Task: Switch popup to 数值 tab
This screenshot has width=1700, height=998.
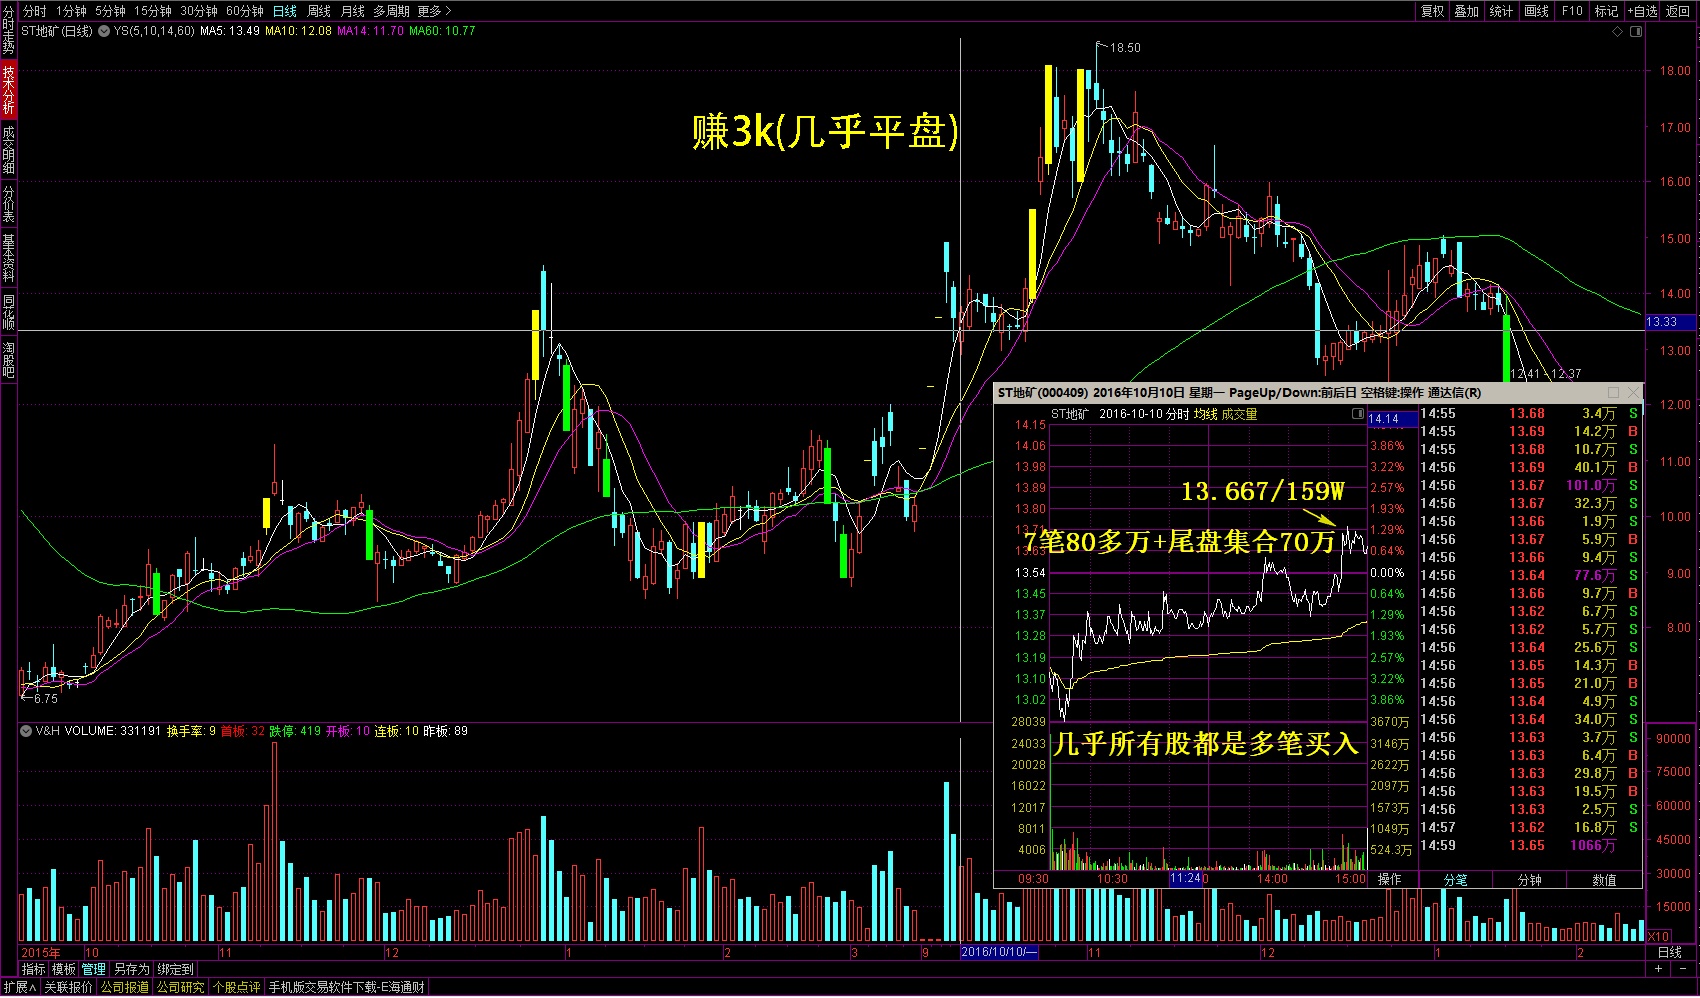Action: tap(1604, 880)
